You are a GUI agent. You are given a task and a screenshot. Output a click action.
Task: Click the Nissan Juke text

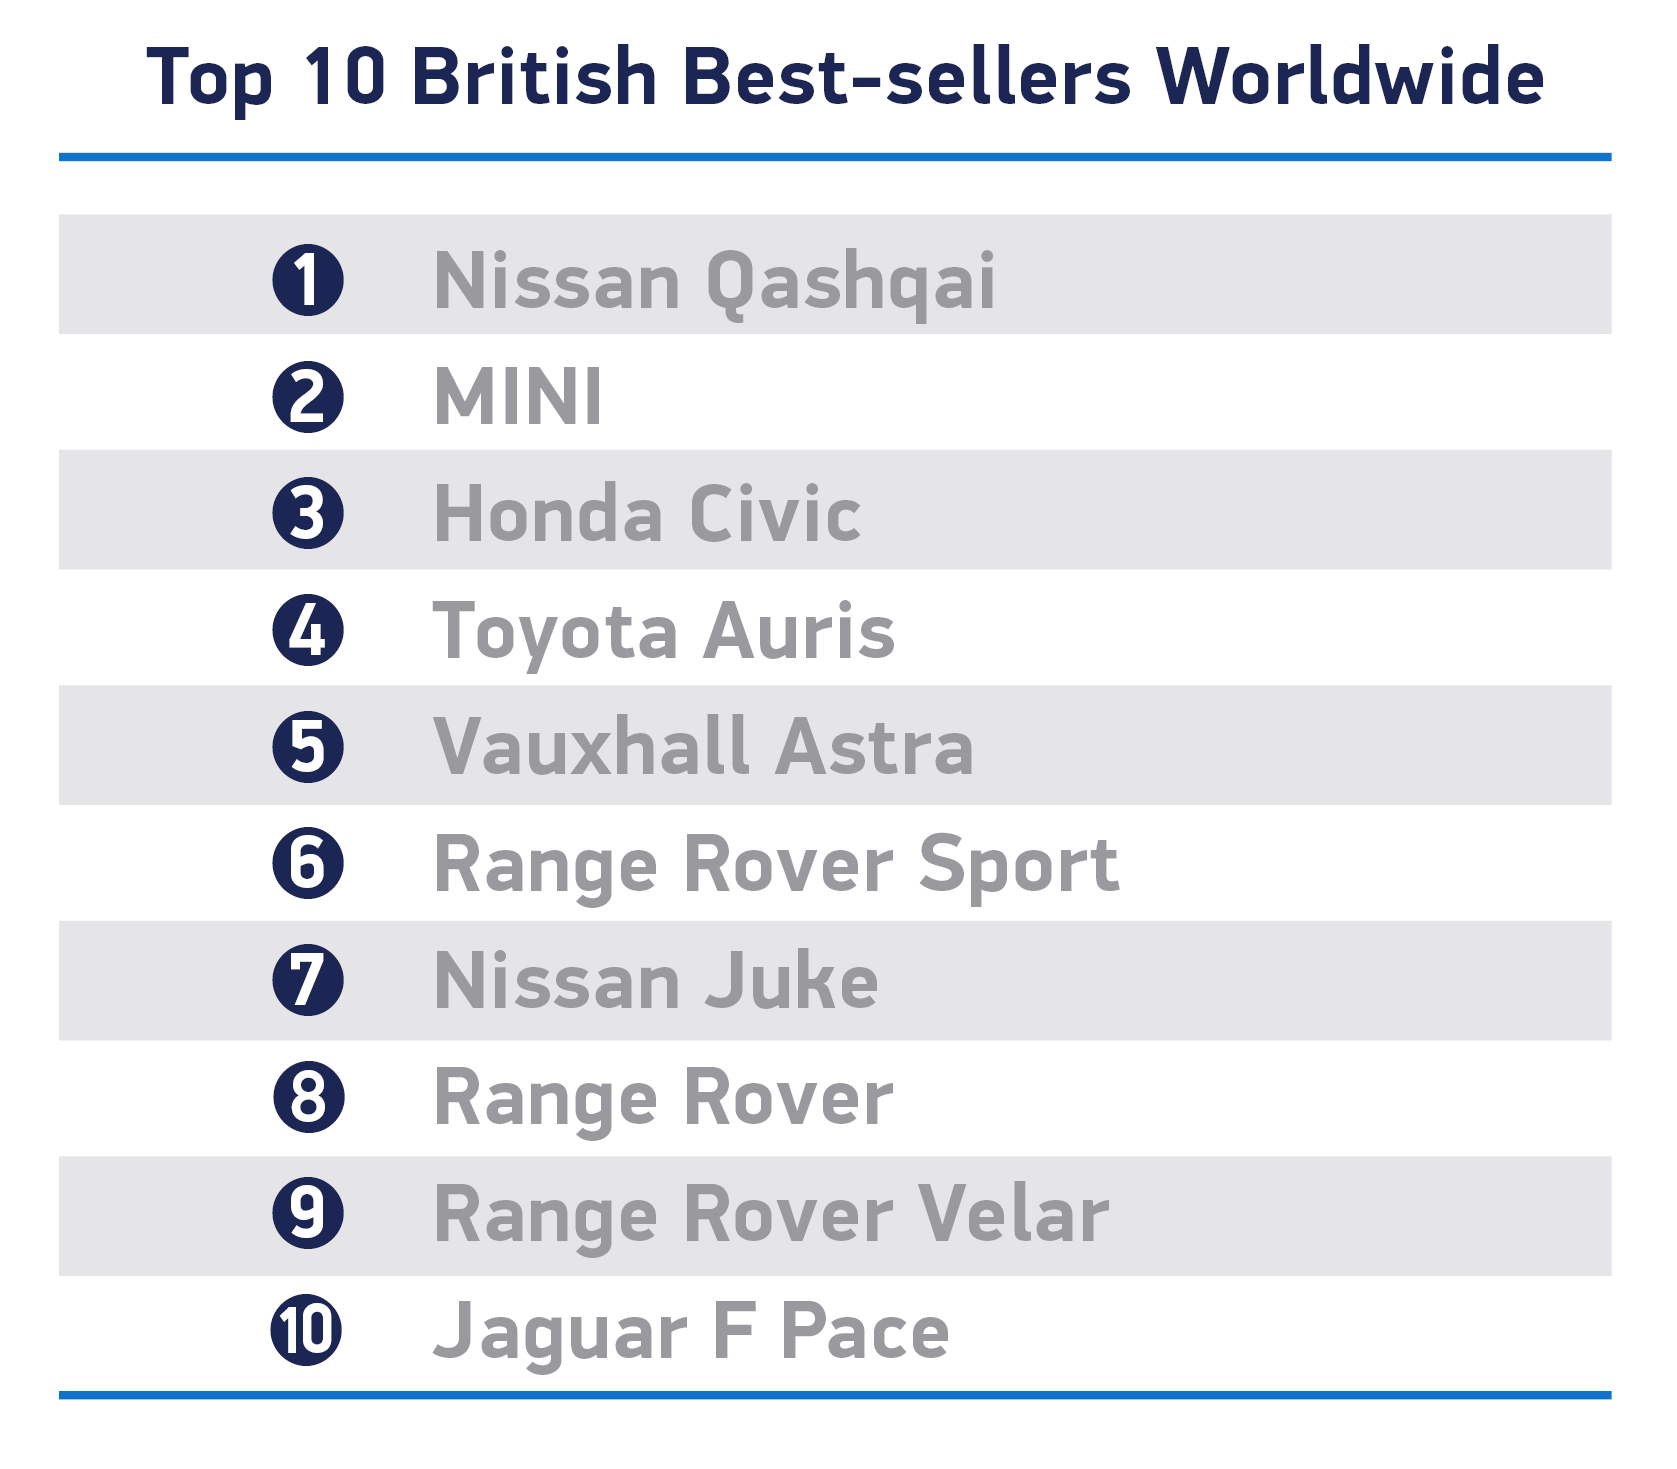656,980
